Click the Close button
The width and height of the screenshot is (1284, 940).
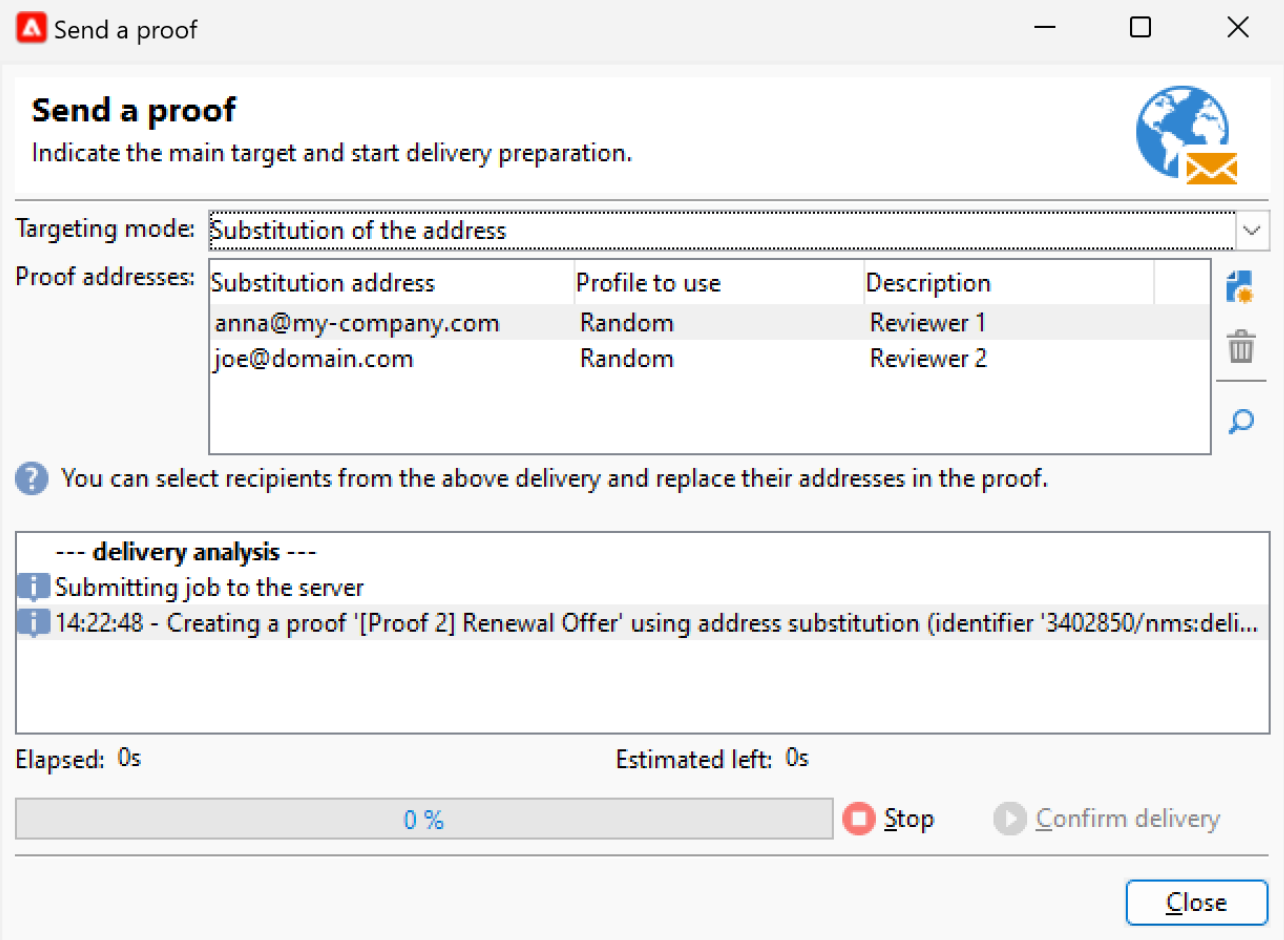click(x=1195, y=902)
